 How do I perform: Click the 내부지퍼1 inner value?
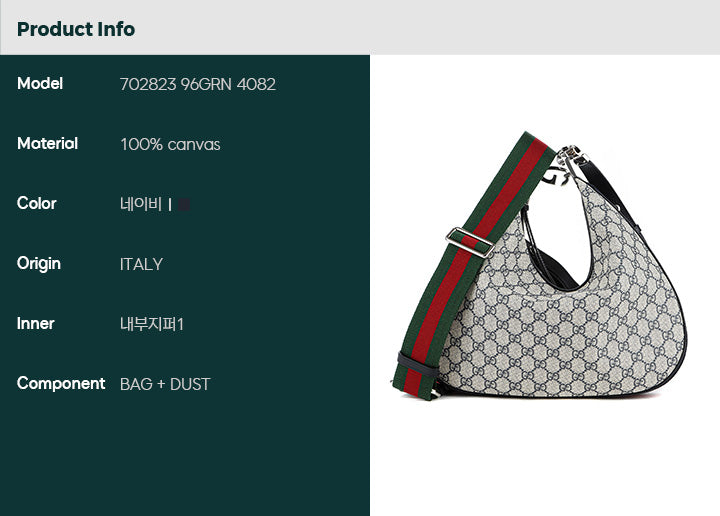click(x=152, y=324)
